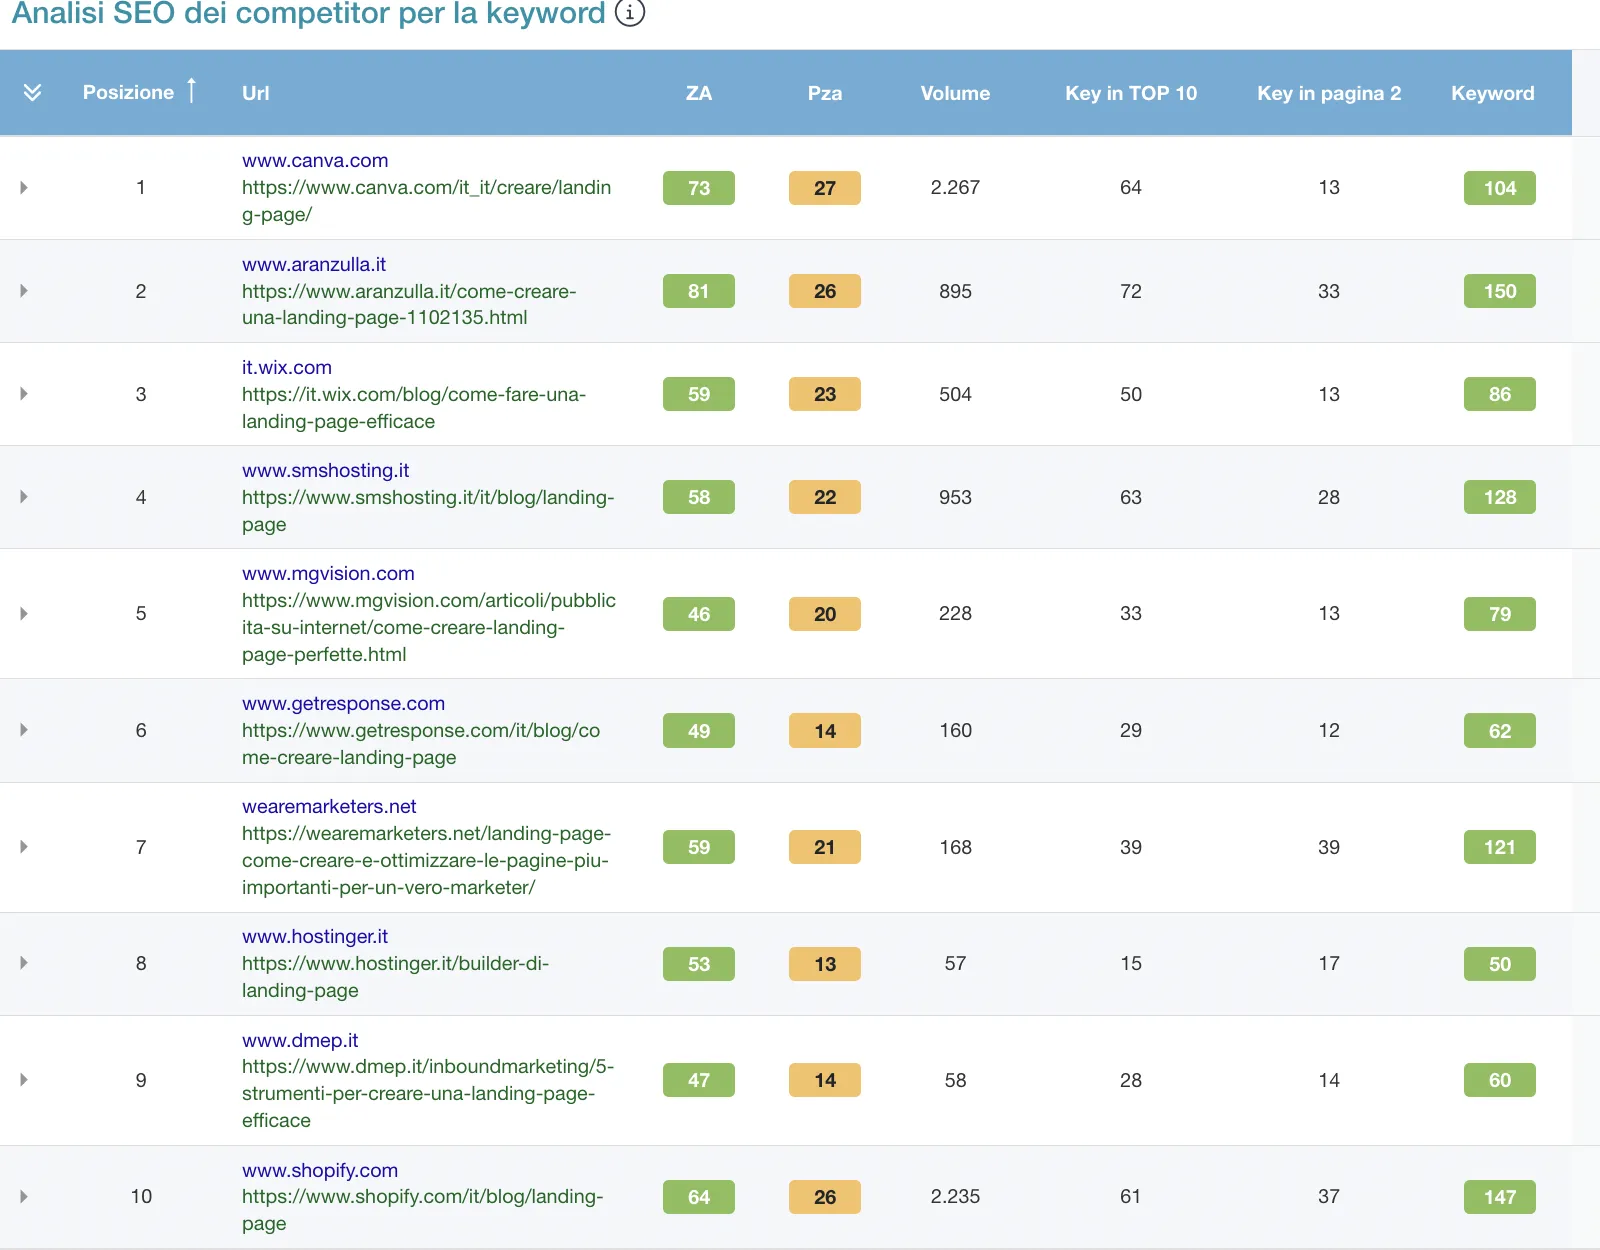Click the green ZA badge 73 for canva.com
Image resolution: width=1600 pixels, height=1250 pixels.
[698, 187]
